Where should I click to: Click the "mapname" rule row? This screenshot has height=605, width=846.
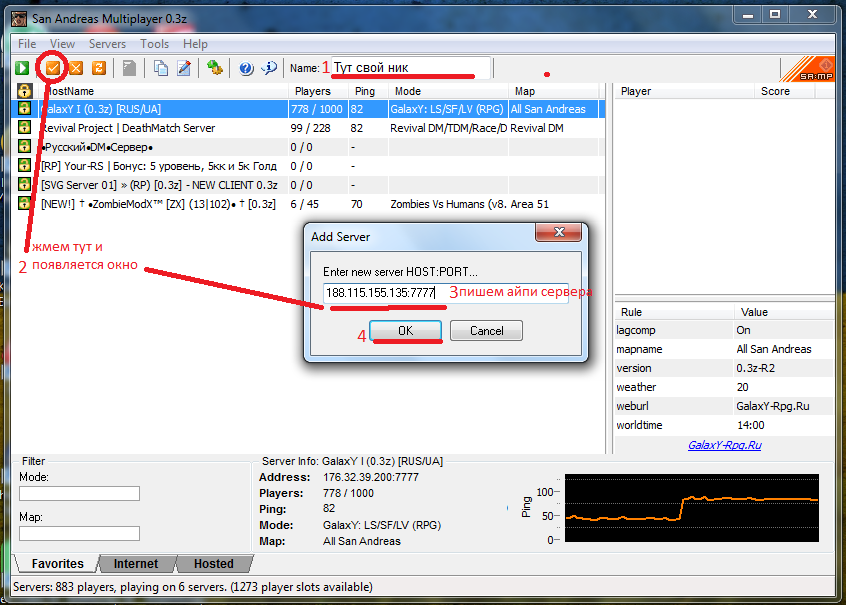[x=724, y=349]
